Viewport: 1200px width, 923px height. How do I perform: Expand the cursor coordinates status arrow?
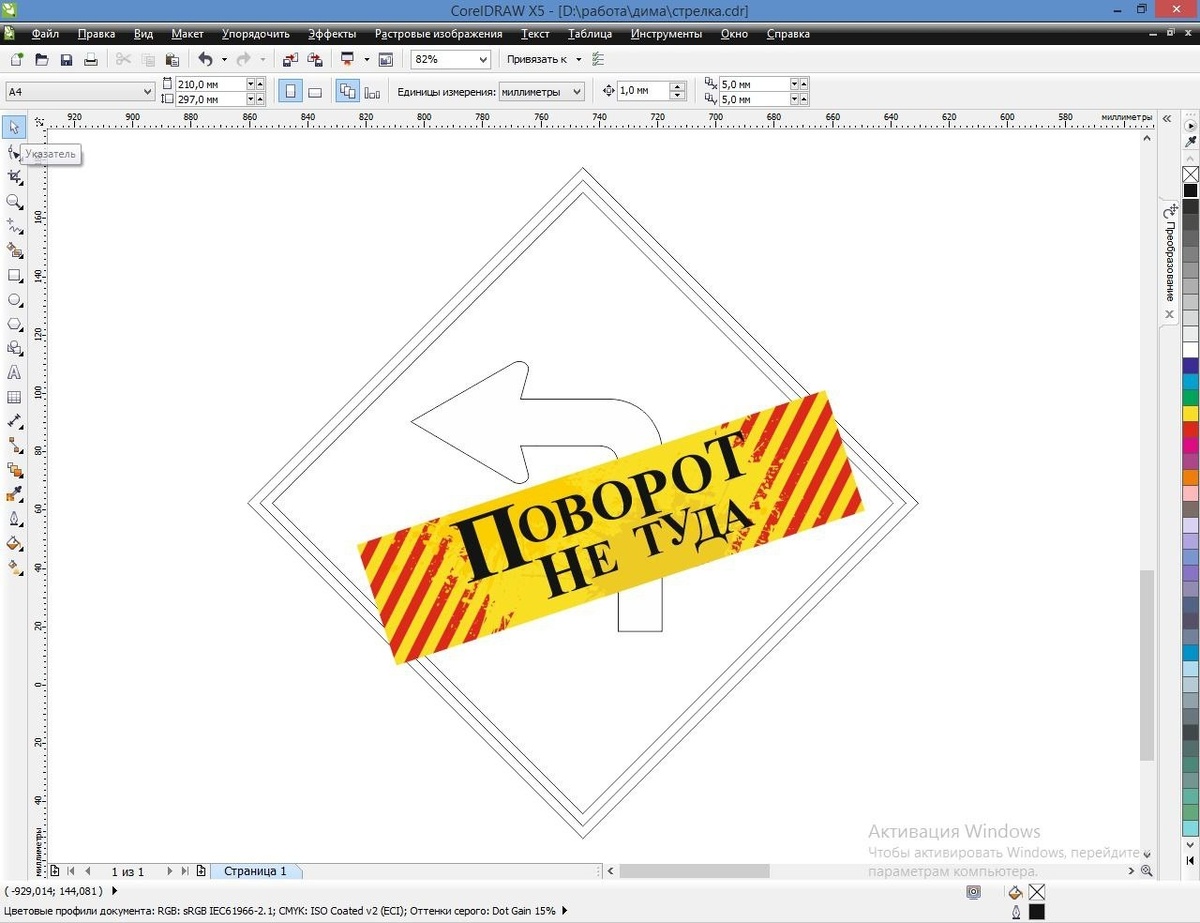(x=113, y=891)
